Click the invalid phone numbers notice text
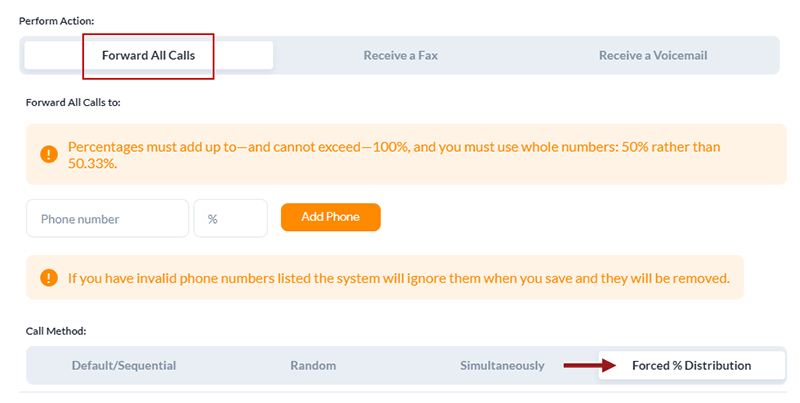 pos(398,278)
